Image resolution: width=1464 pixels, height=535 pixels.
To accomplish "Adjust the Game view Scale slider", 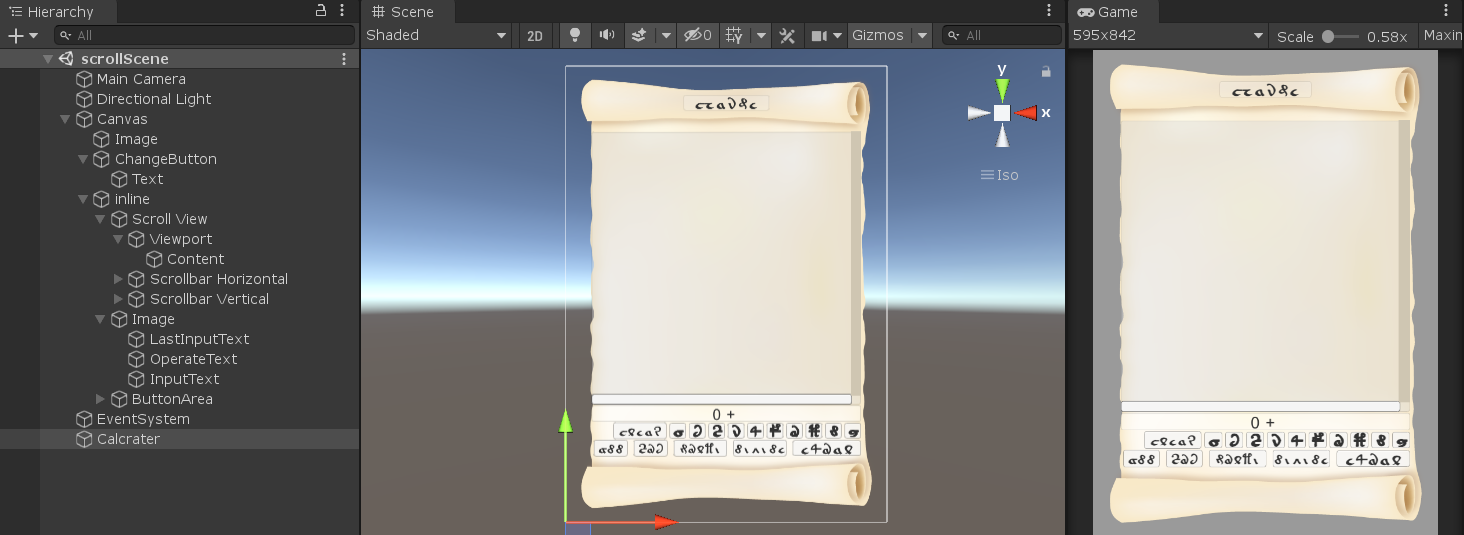I will (x=1340, y=36).
